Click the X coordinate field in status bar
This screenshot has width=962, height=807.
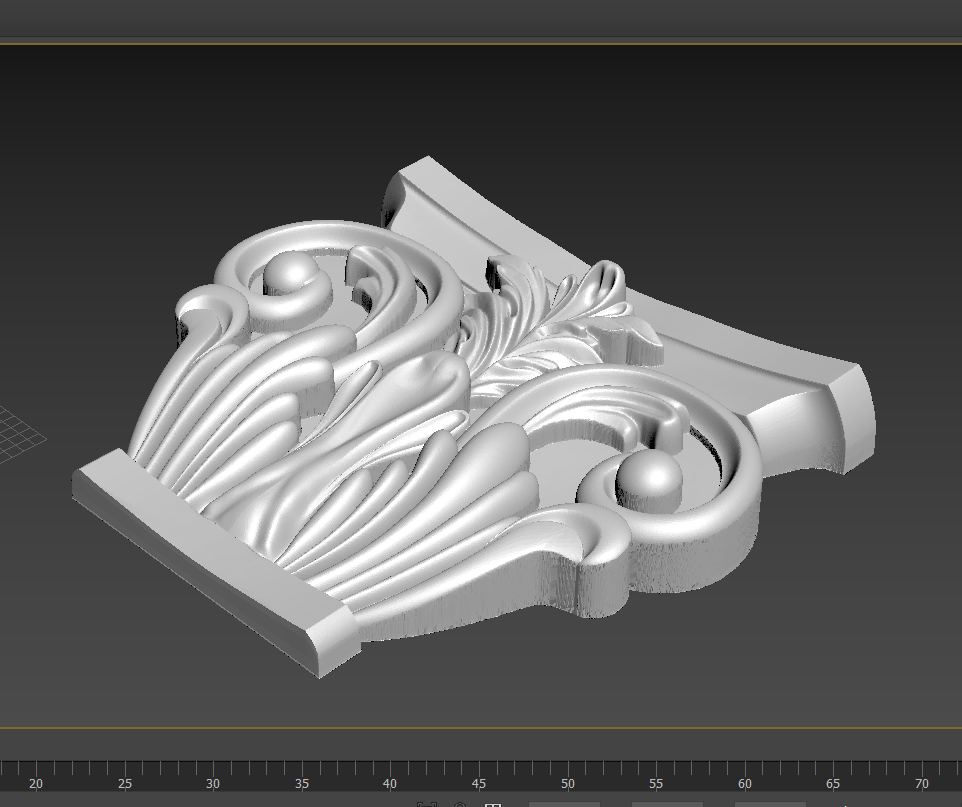[x=565, y=803]
